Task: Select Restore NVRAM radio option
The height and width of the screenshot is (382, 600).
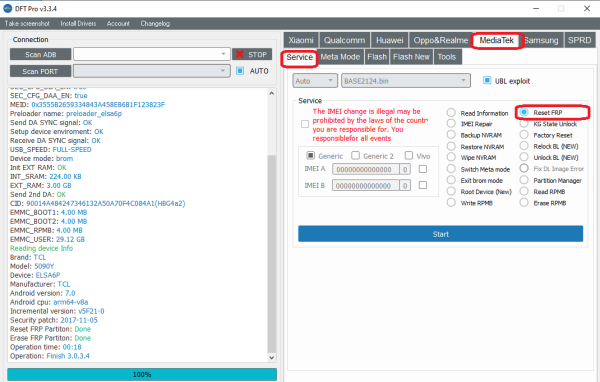Action: [x=451, y=146]
